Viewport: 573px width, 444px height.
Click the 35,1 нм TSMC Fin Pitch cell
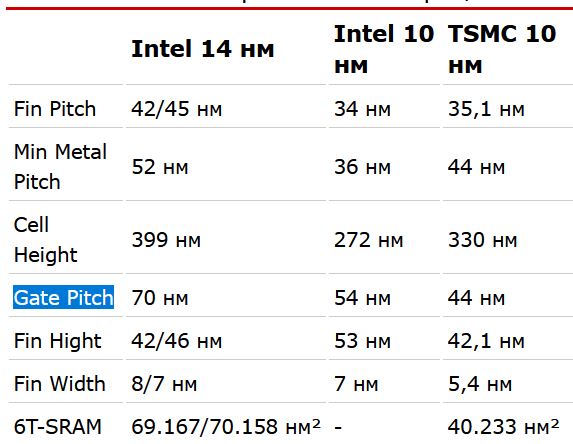pyautogui.click(x=486, y=109)
